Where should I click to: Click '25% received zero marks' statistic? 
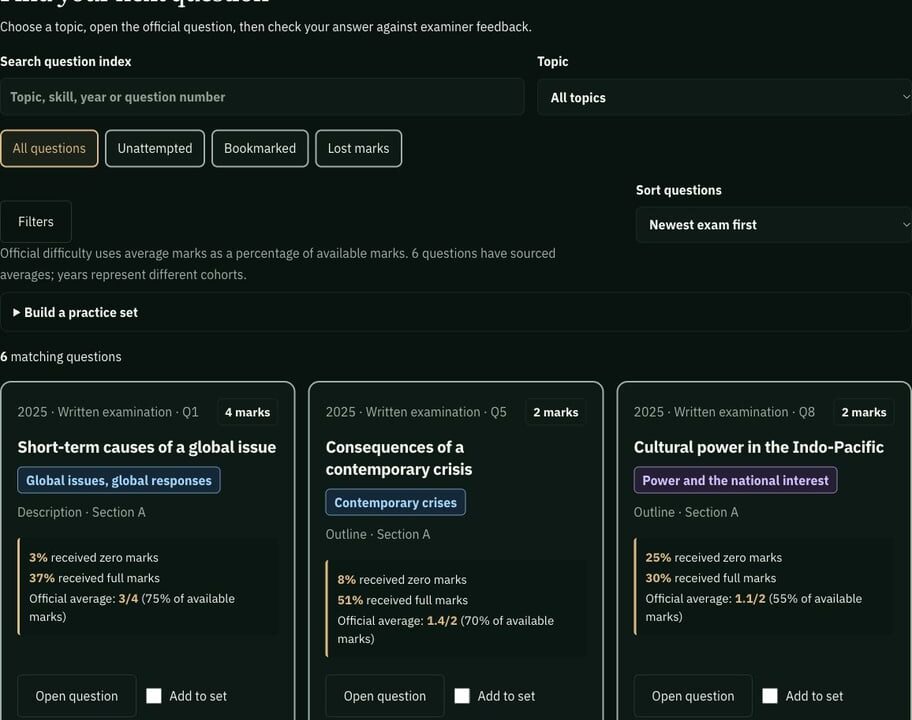tap(714, 557)
